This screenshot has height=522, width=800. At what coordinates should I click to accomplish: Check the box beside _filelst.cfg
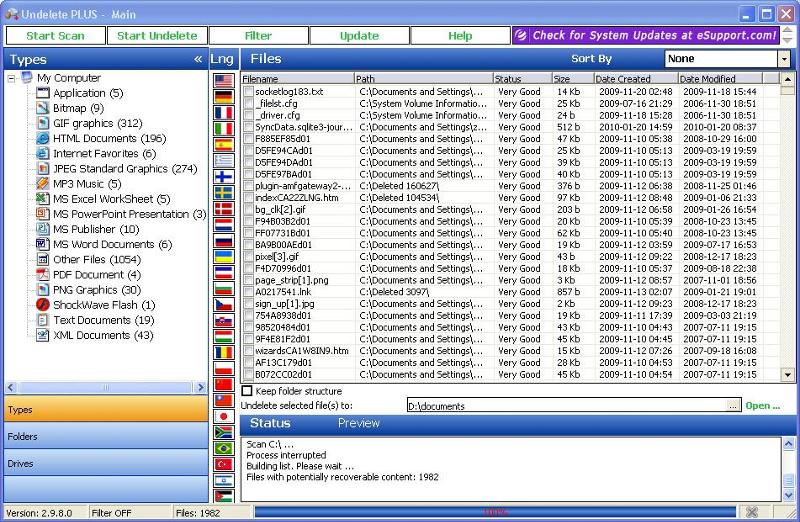coord(248,103)
